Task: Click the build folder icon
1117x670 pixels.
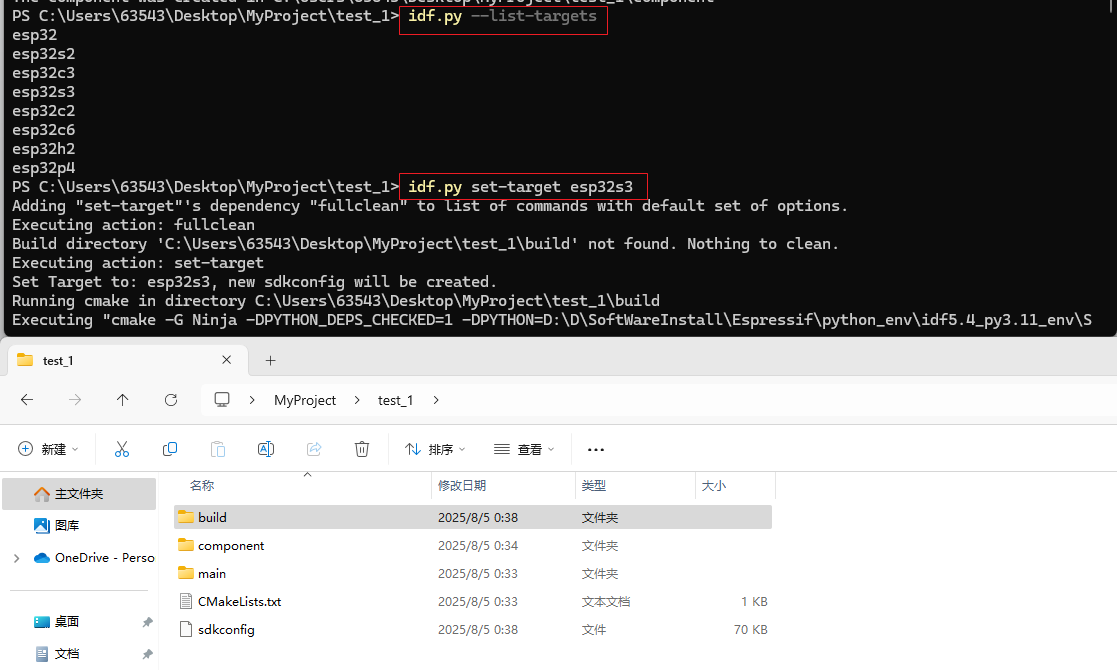Action: pos(186,517)
